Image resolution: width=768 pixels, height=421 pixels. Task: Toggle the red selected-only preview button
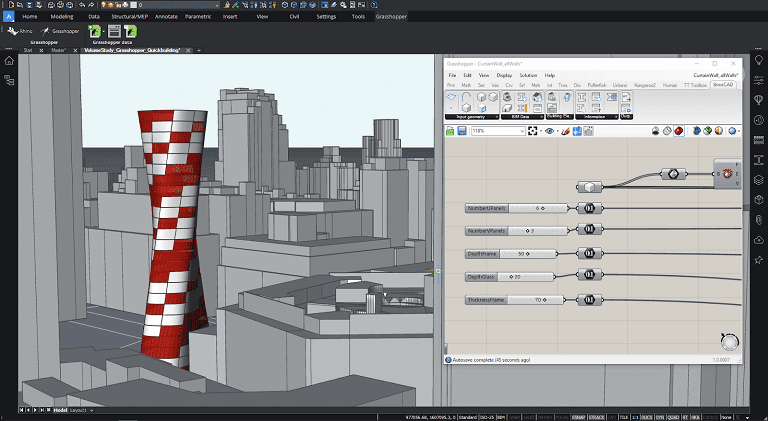678,131
